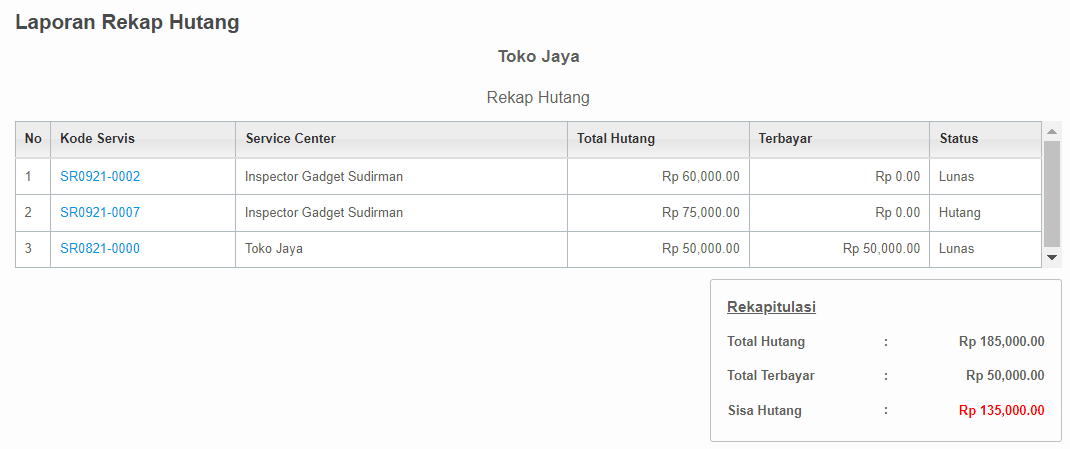Click the Kode Servis column header
Image resolution: width=1070 pixels, height=449 pixels.
143,139
